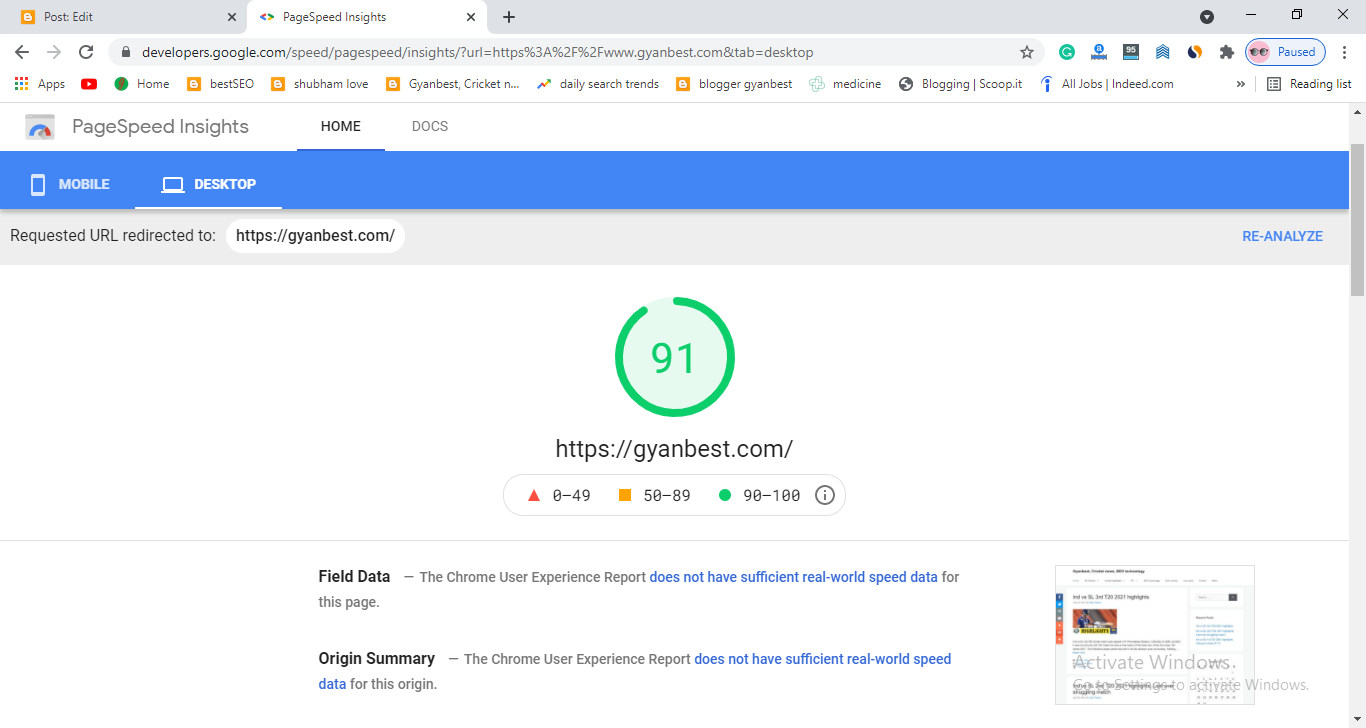
Task: Click the blue stacked-layers extension icon
Action: [1163, 52]
